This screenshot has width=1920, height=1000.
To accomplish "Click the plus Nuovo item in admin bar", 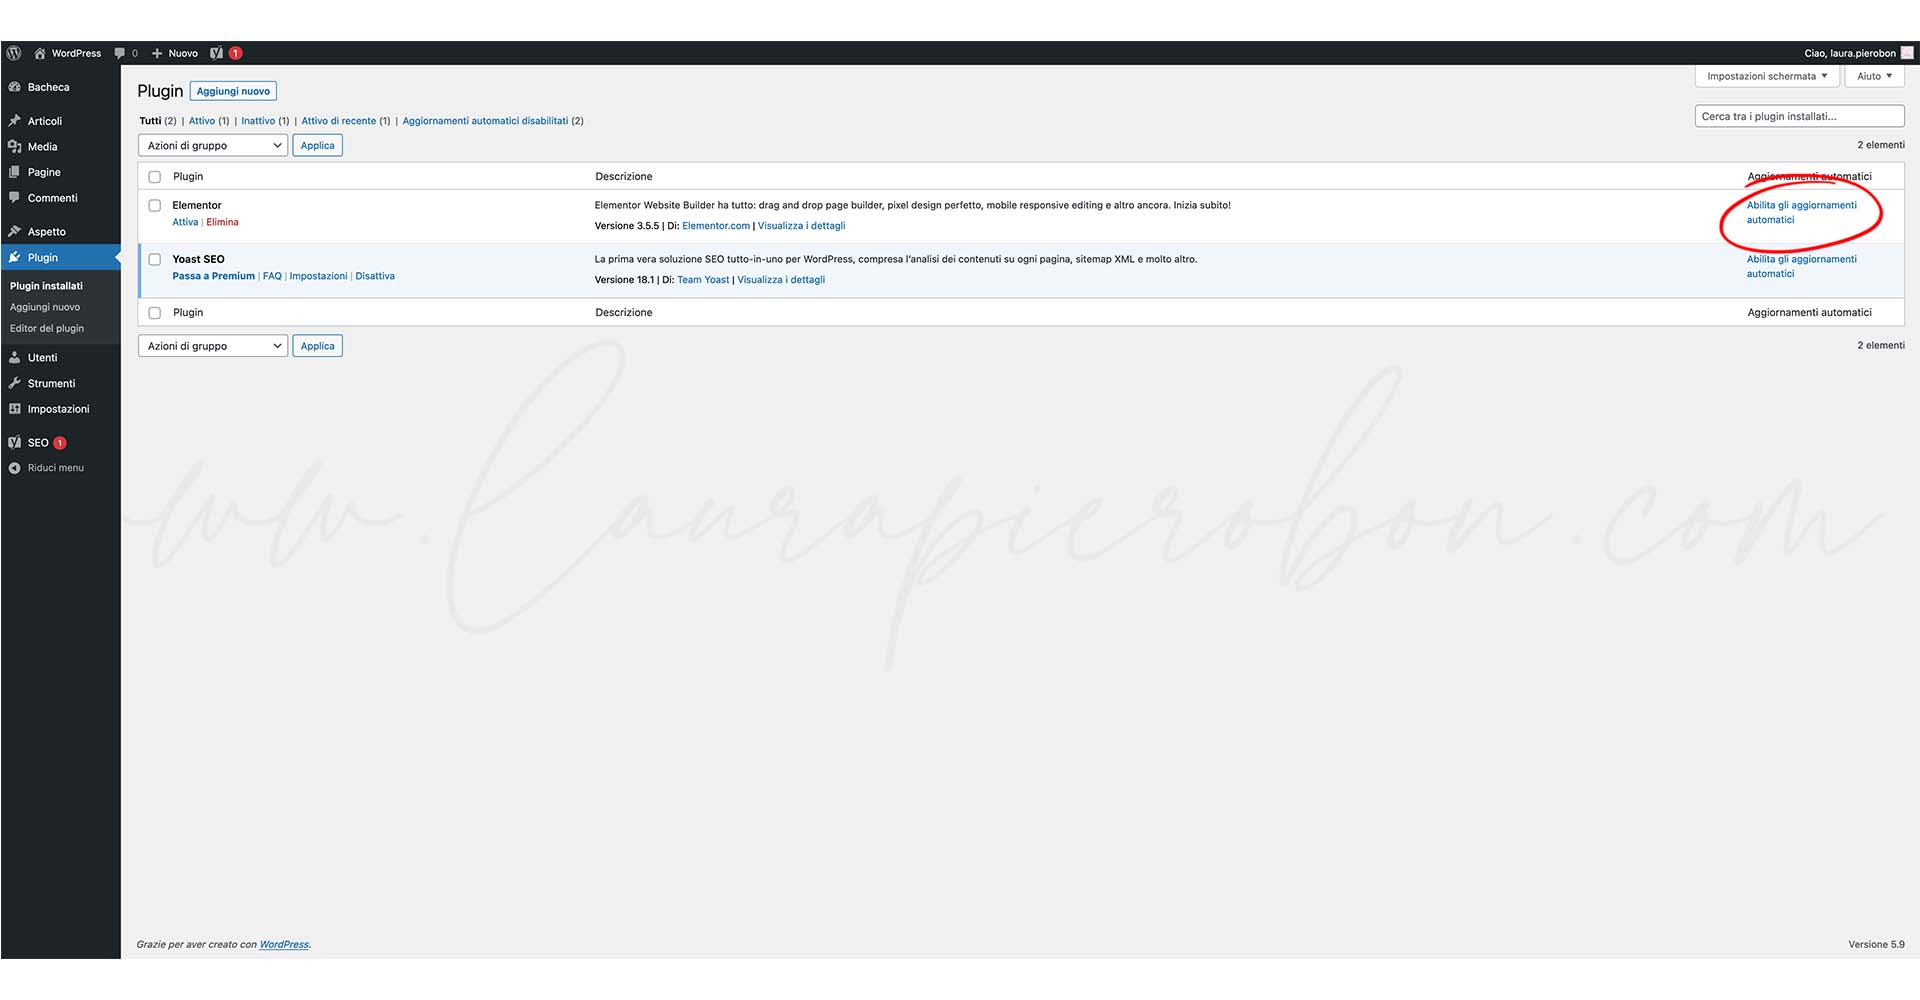I will tap(175, 53).
